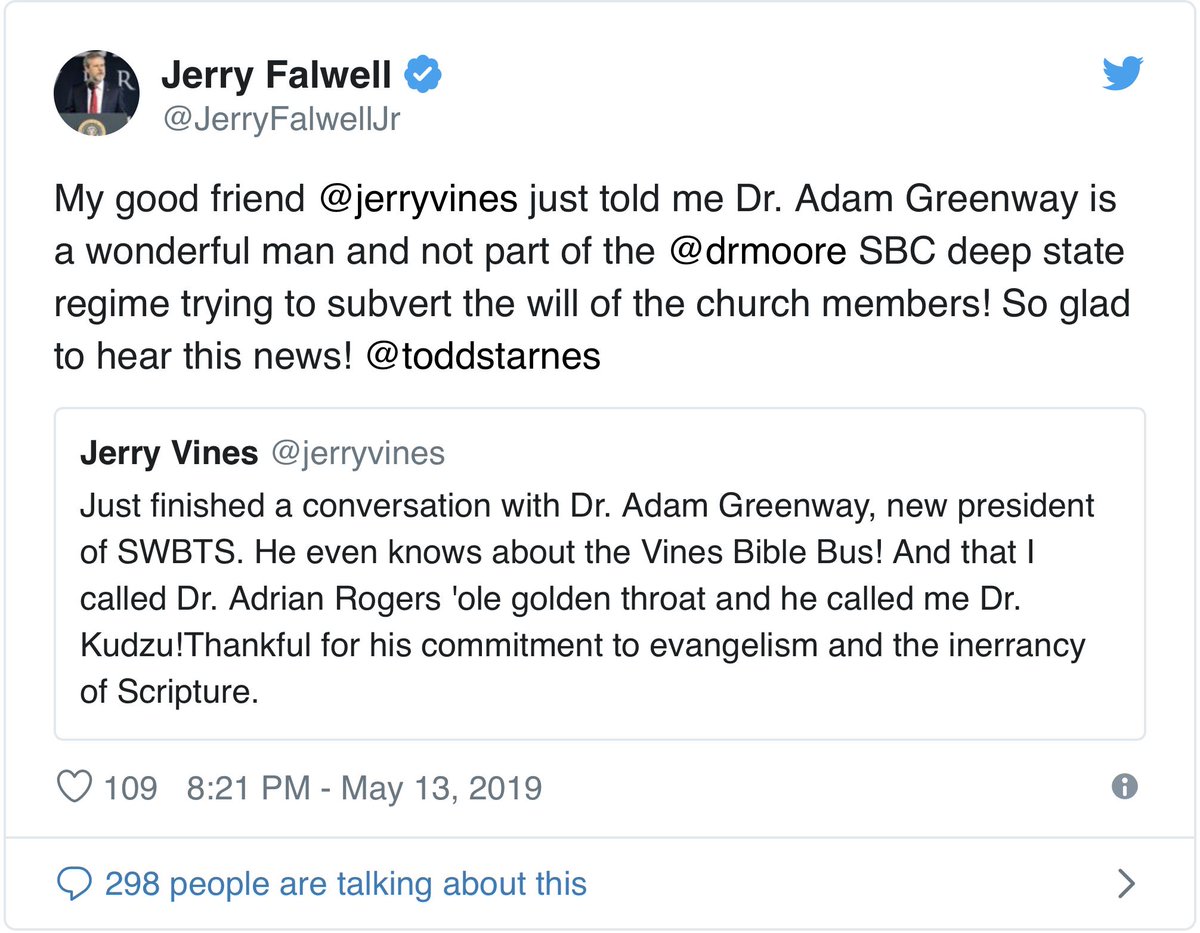Click the Jerry Vines quoted author name

coord(169,453)
